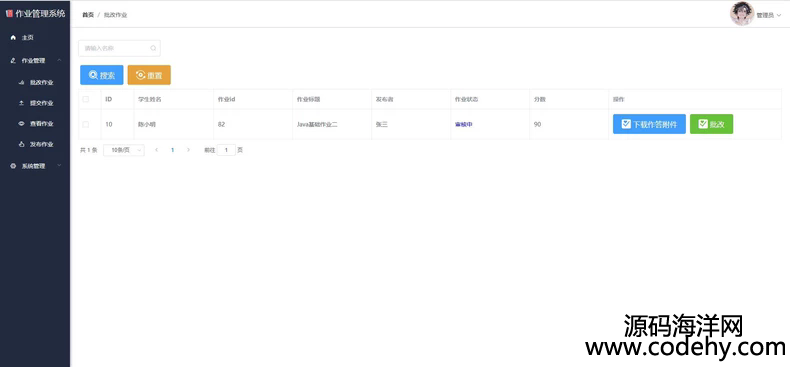Image resolution: width=790 pixels, height=367 pixels.
Task: Click the 提交作业 upload icon
Action: (x=21, y=103)
